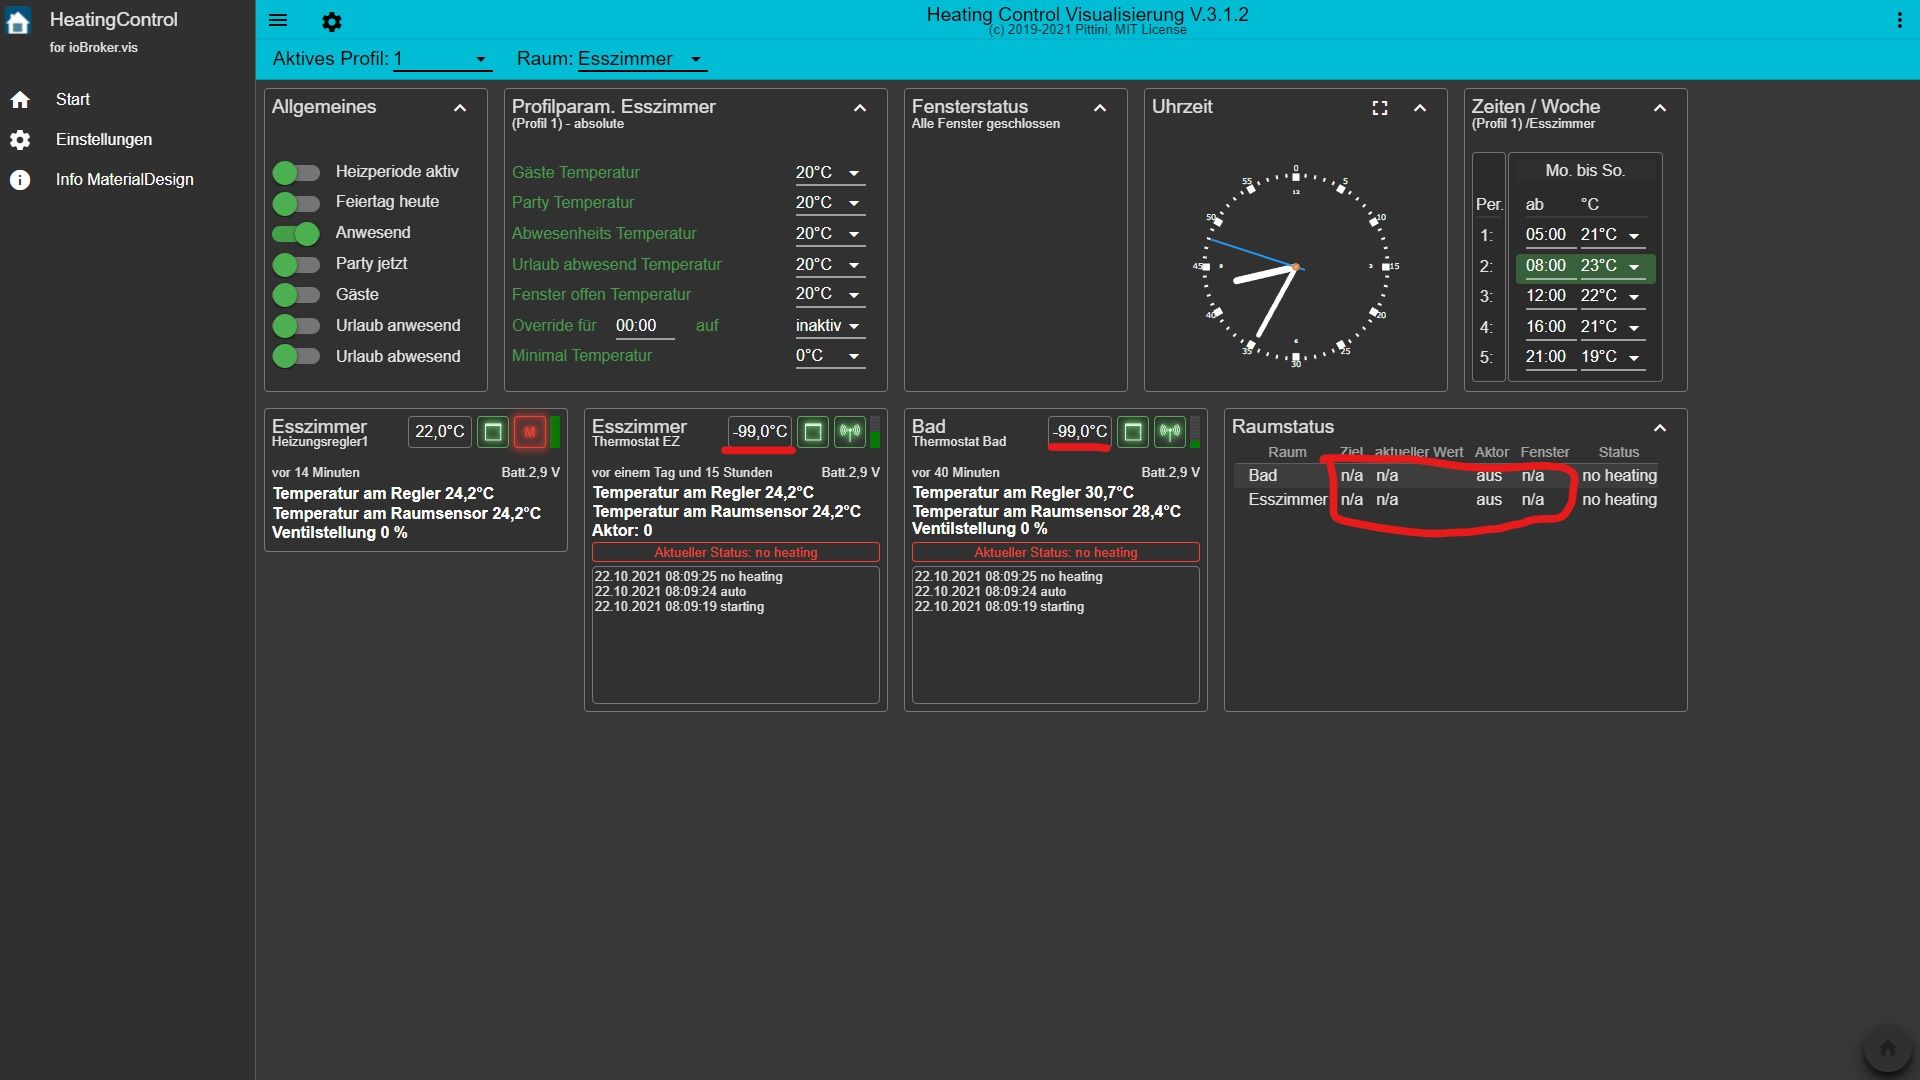Click window status icon on Thermostat EZ card
This screenshot has width=1920, height=1080.
[x=813, y=432]
